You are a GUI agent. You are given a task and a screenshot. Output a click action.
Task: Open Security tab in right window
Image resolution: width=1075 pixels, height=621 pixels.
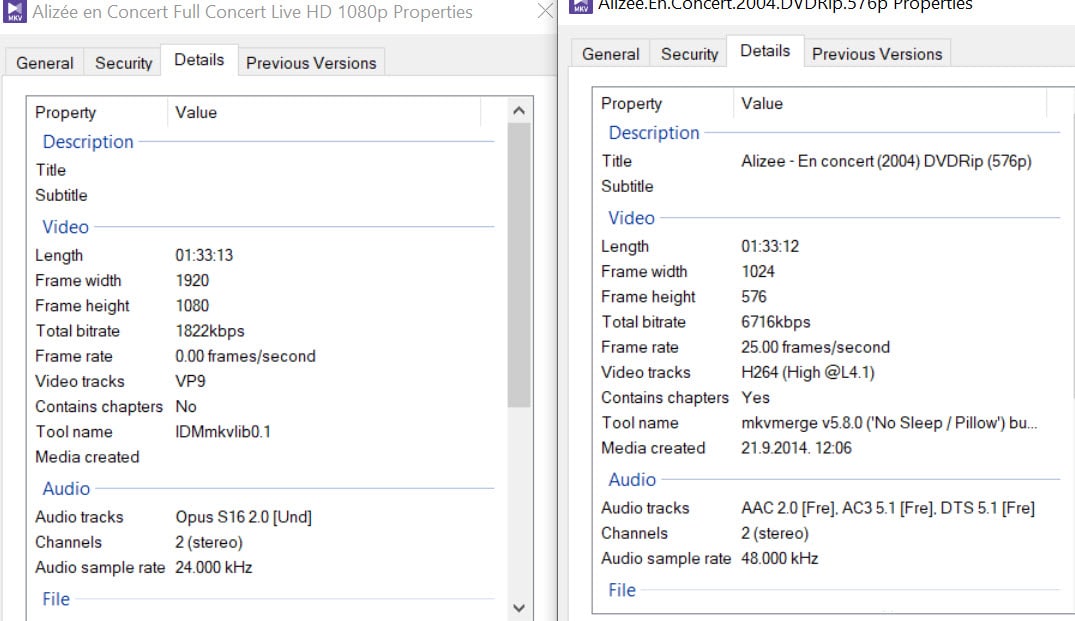(689, 54)
